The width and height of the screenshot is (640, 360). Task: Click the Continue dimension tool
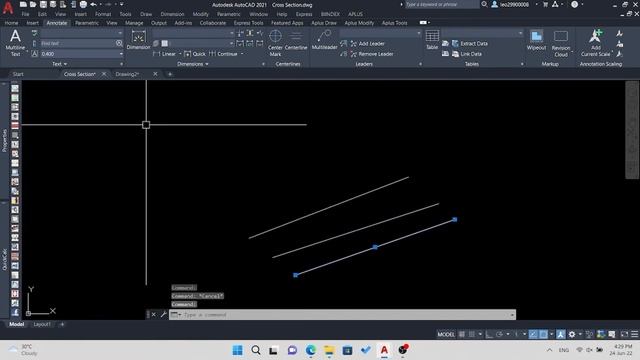(223, 54)
